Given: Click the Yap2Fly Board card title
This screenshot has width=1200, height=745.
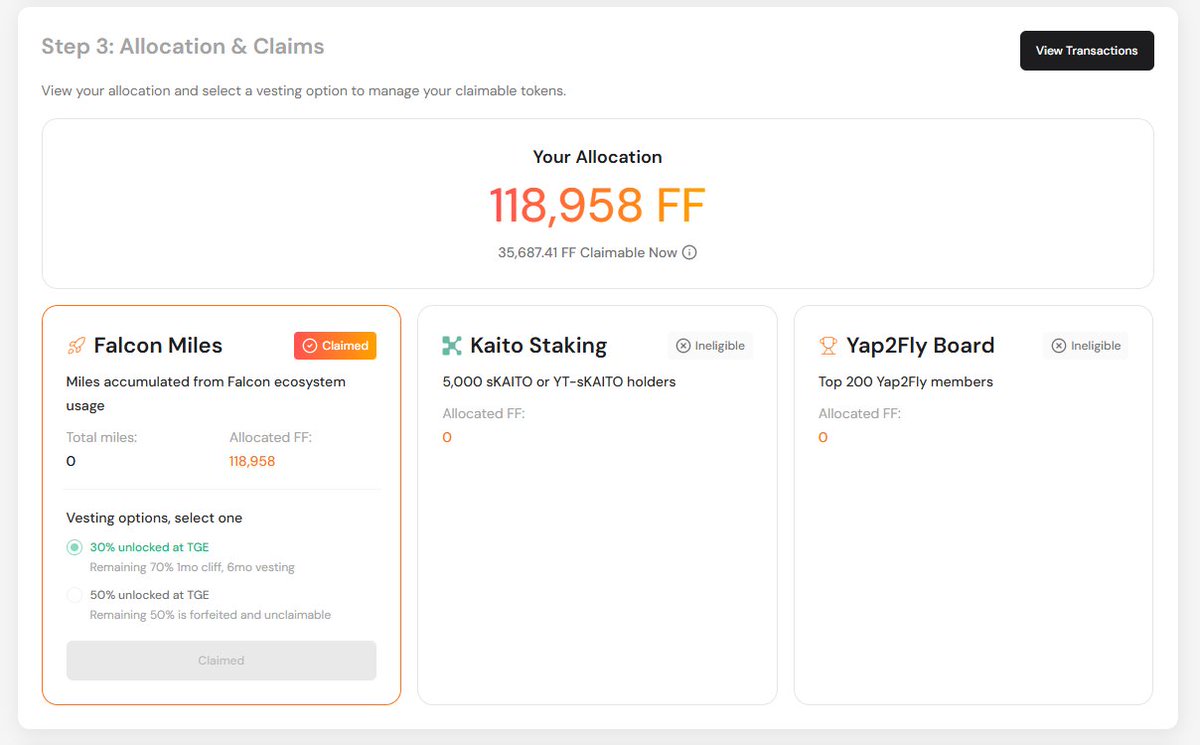Looking at the screenshot, I should tap(920, 346).
